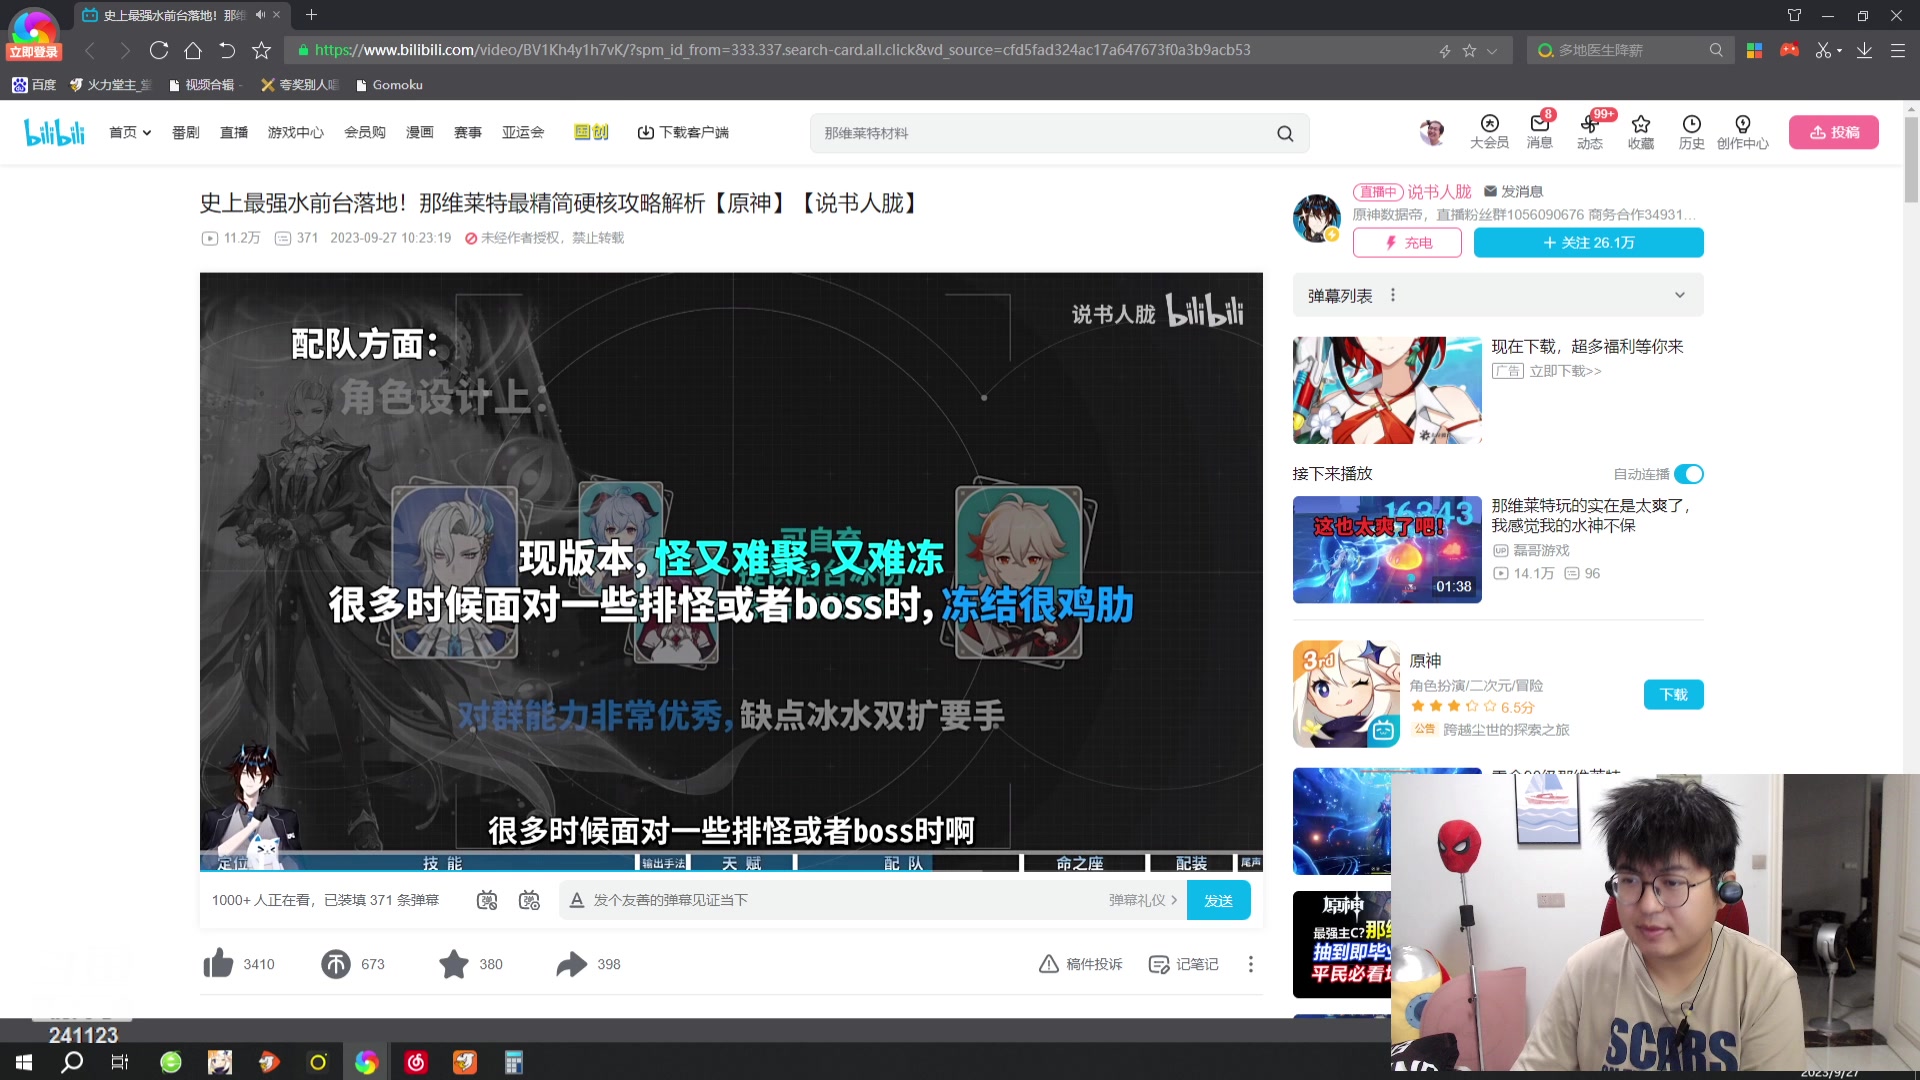Click the user avatar in Bilibili header
This screenshot has width=1920, height=1080.
pyautogui.click(x=1432, y=132)
